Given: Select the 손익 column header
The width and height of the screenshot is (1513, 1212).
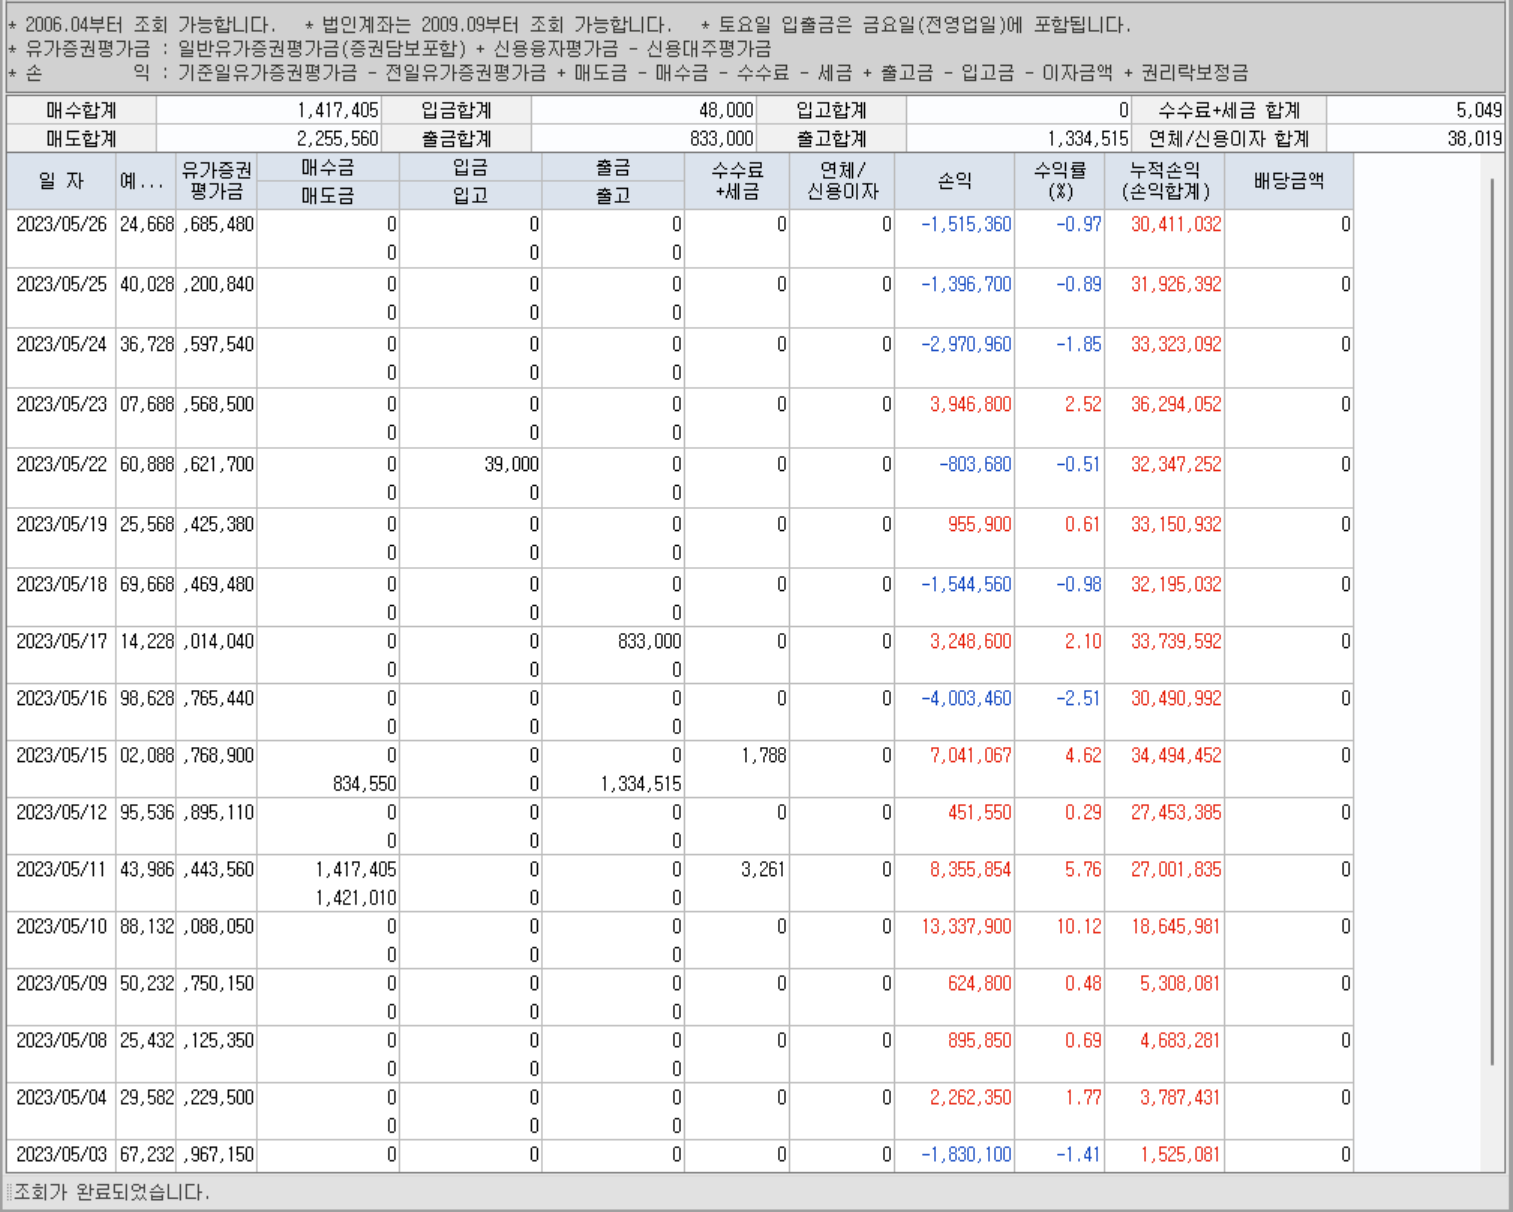Looking at the screenshot, I should (954, 181).
